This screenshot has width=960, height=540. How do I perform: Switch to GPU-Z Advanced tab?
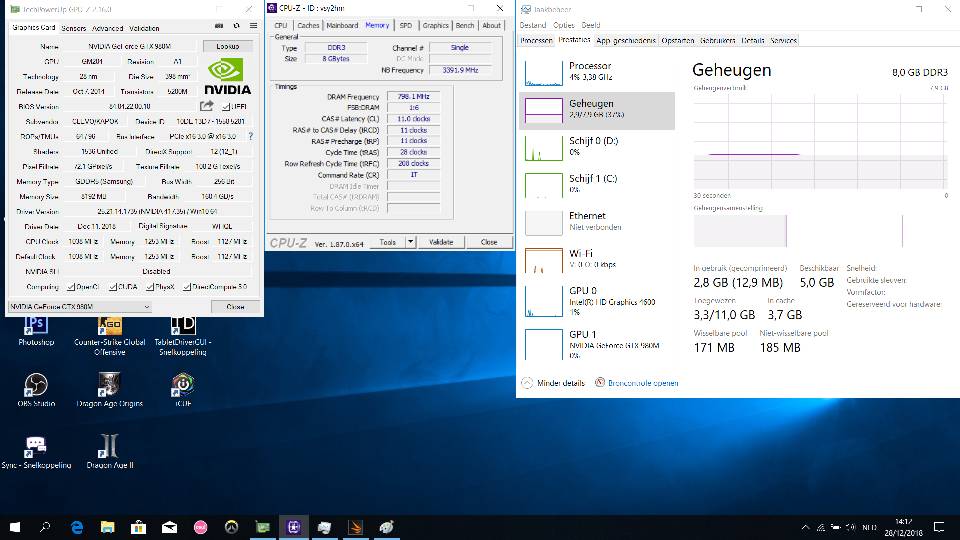(x=107, y=28)
